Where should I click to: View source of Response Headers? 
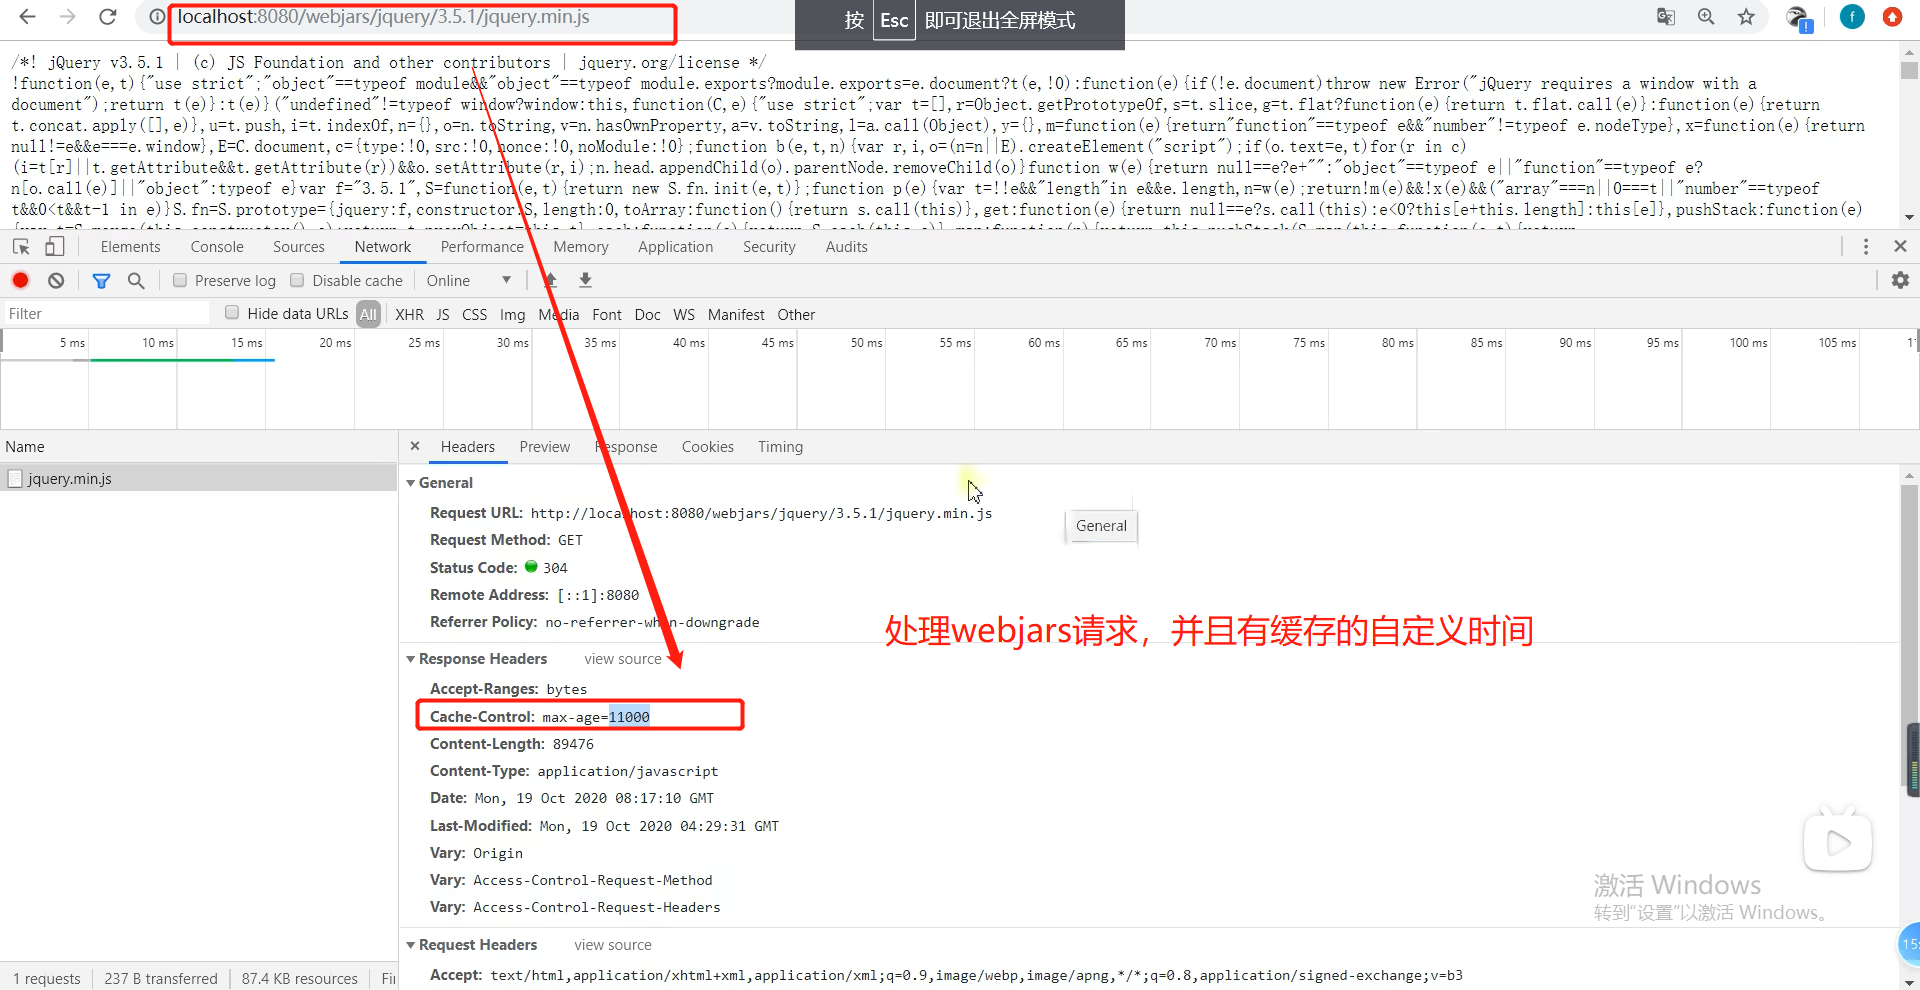623,659
